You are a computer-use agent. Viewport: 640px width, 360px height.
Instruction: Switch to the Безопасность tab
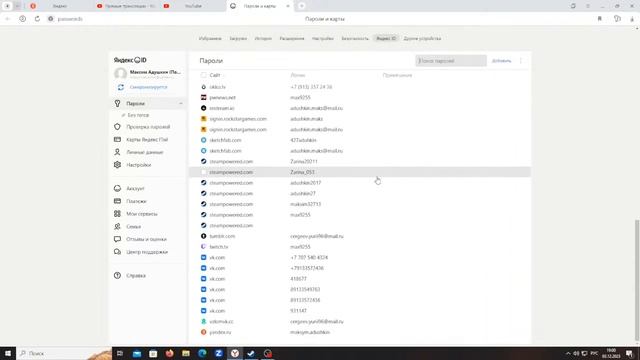[x=355, y=38]
